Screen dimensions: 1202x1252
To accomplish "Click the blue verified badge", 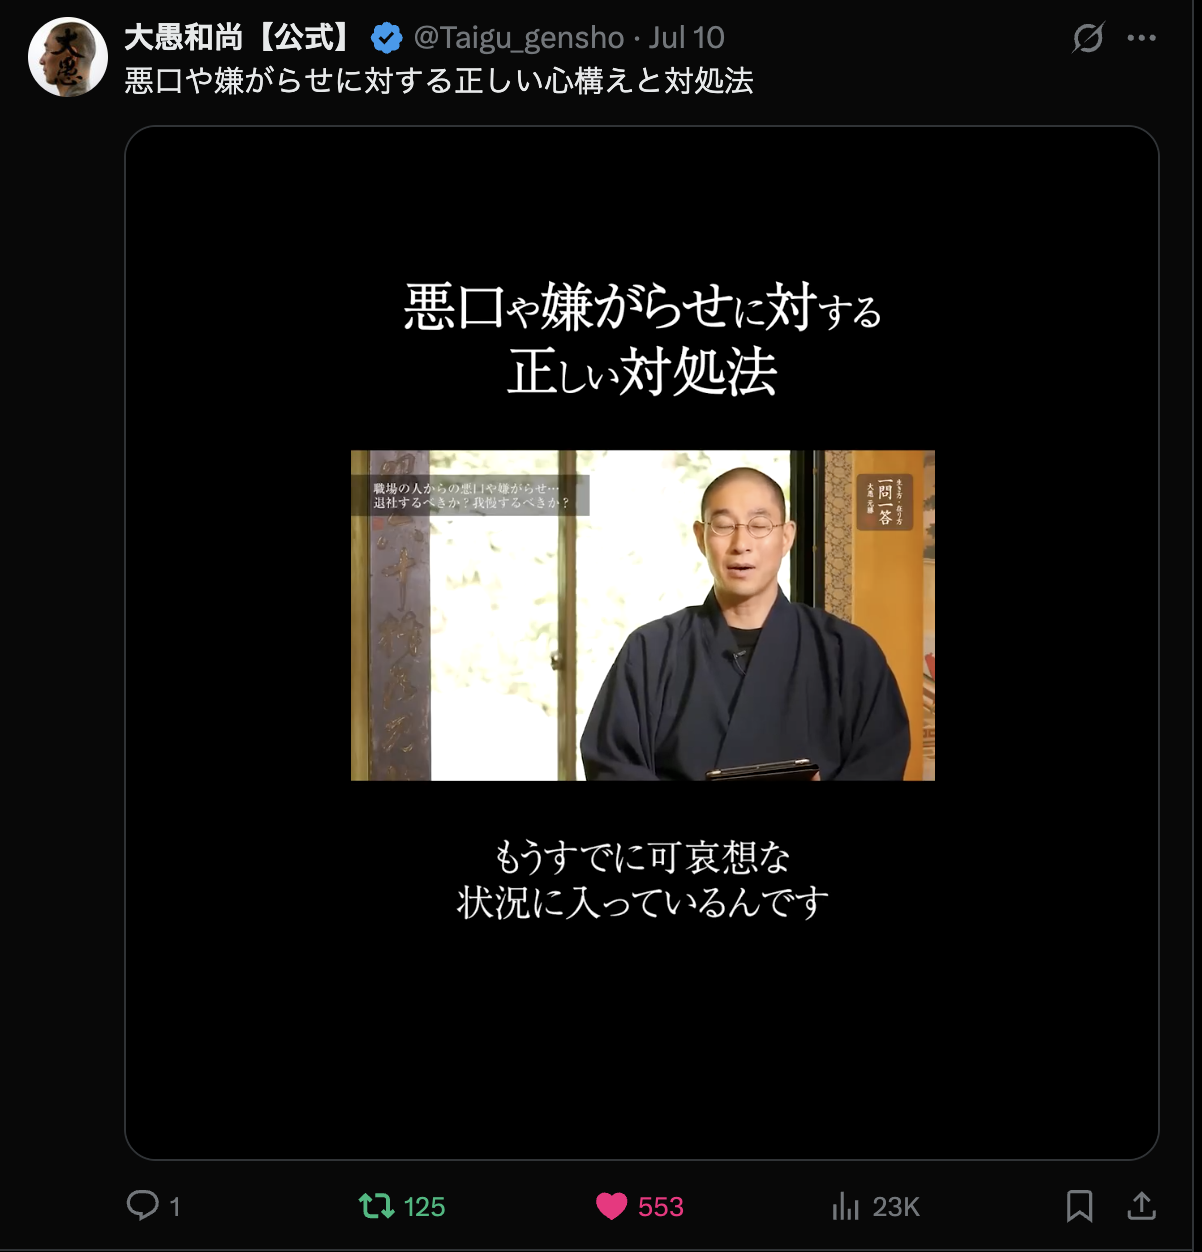I will (x=386, y=38).
